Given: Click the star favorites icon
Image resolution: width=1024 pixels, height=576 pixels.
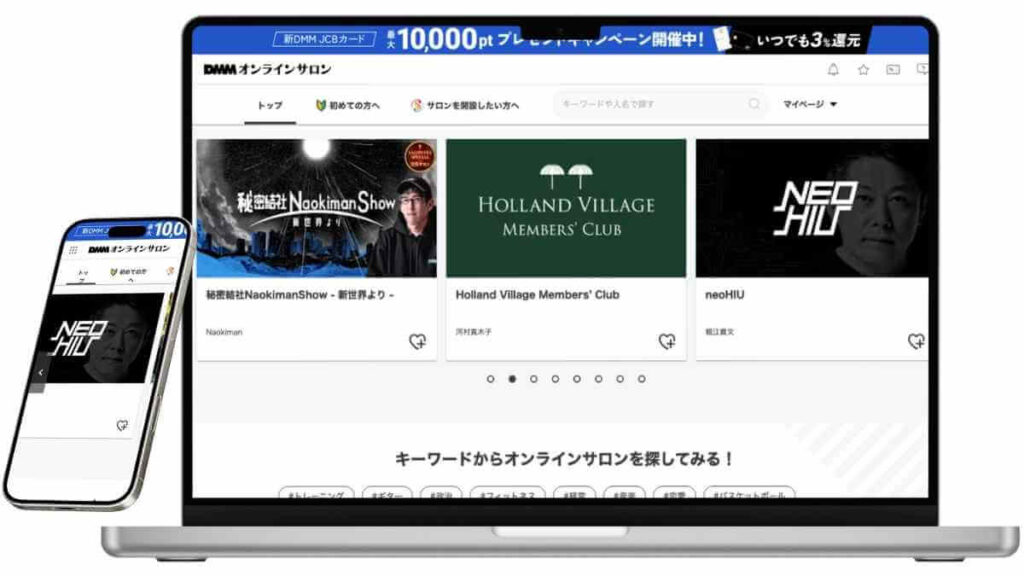Looking at the screenshot, I should [863, 70].
